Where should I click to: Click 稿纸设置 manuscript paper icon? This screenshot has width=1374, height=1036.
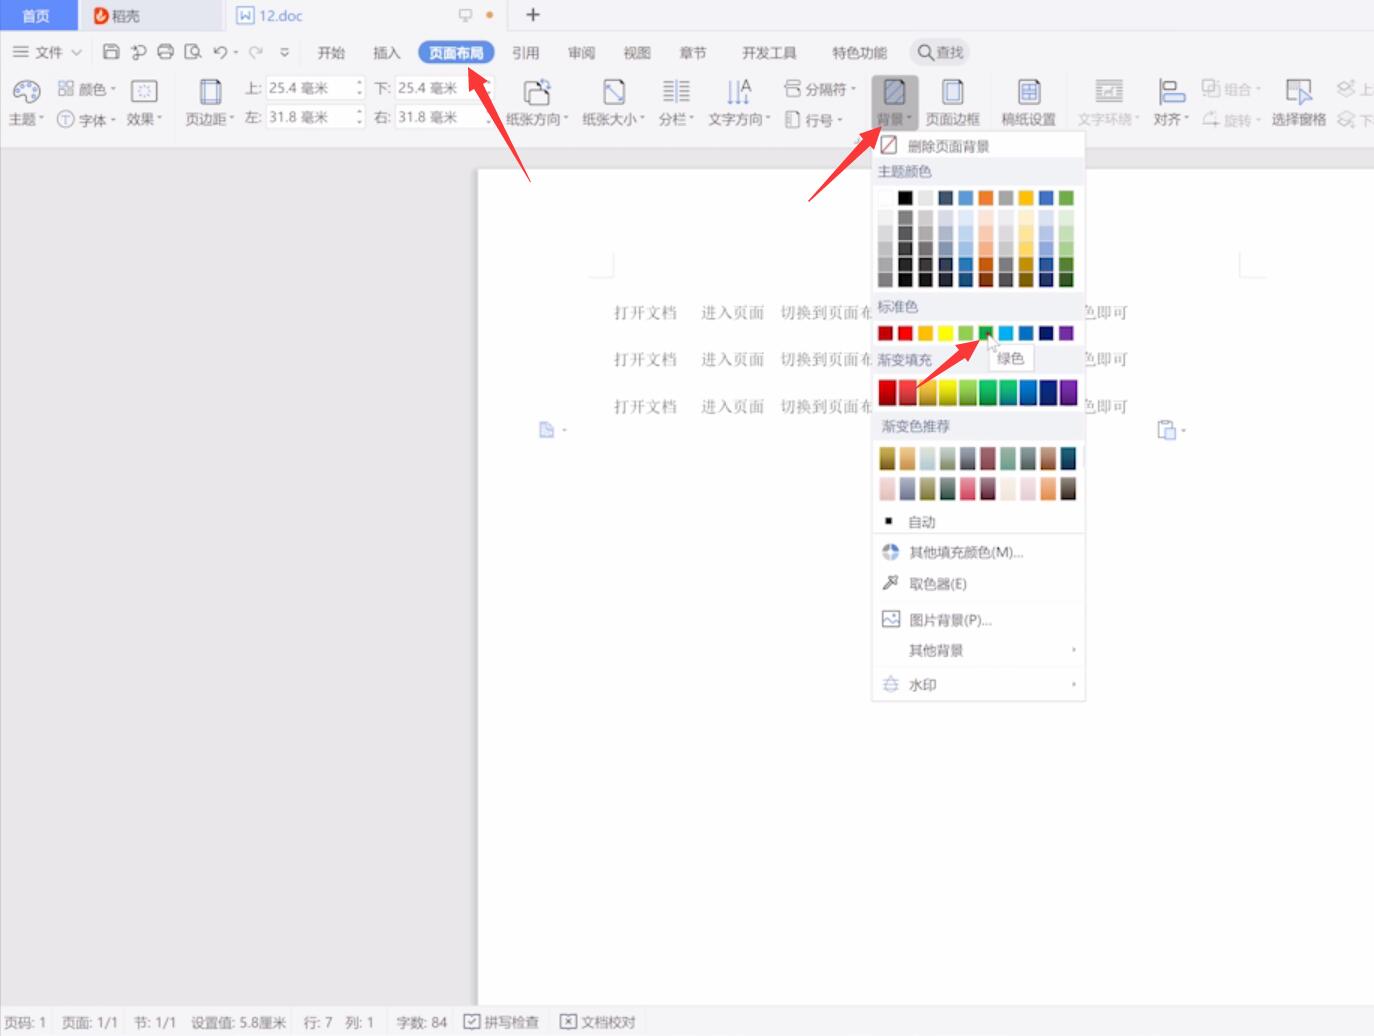pyautogui.click(x=1029, y=92)
